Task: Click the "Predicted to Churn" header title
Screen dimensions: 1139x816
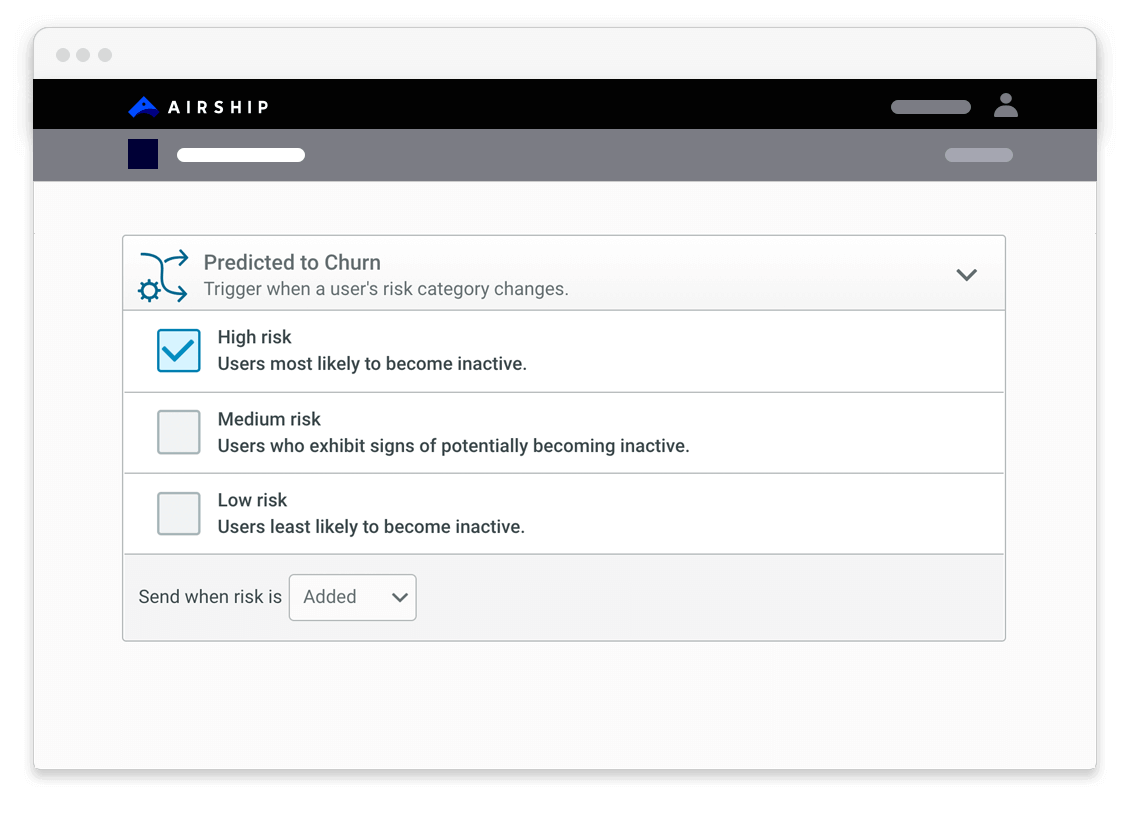Action: (x=292, y=263)
